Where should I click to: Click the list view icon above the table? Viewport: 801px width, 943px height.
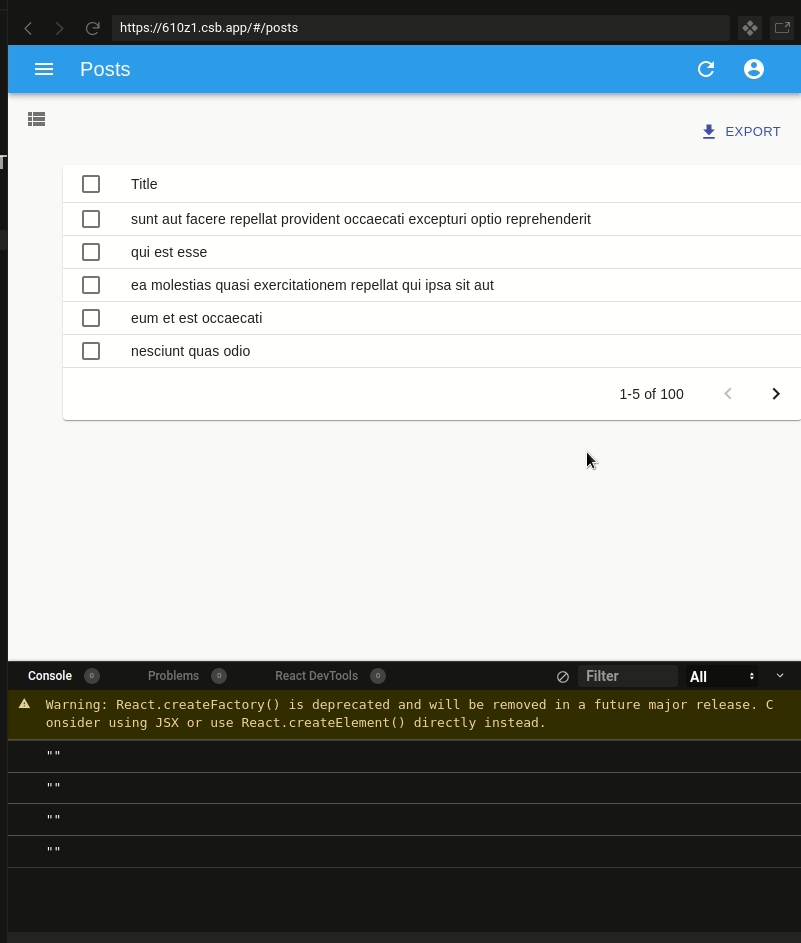(x=37, y=119)
